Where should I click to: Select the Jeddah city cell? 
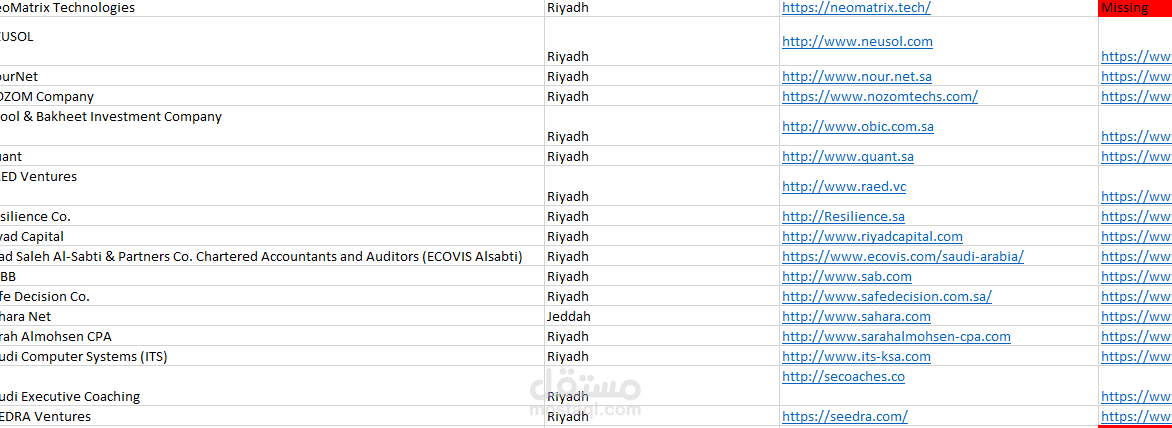pyautogui.click(x=661, y=316)
